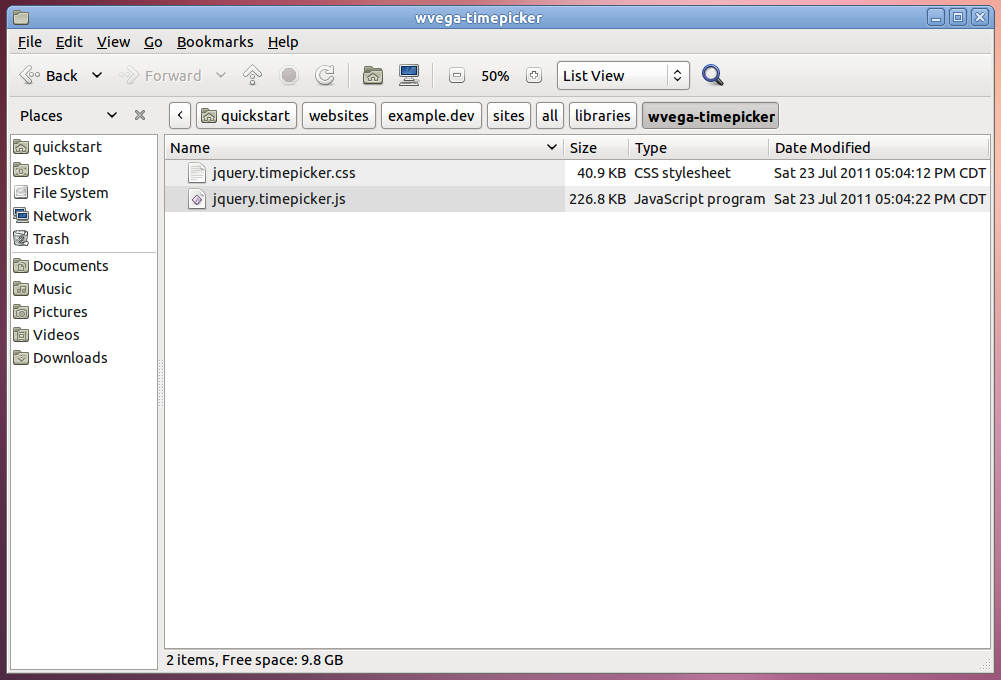
Task: Open Desktop in Places sidebar
Action: tap(83, 170)
